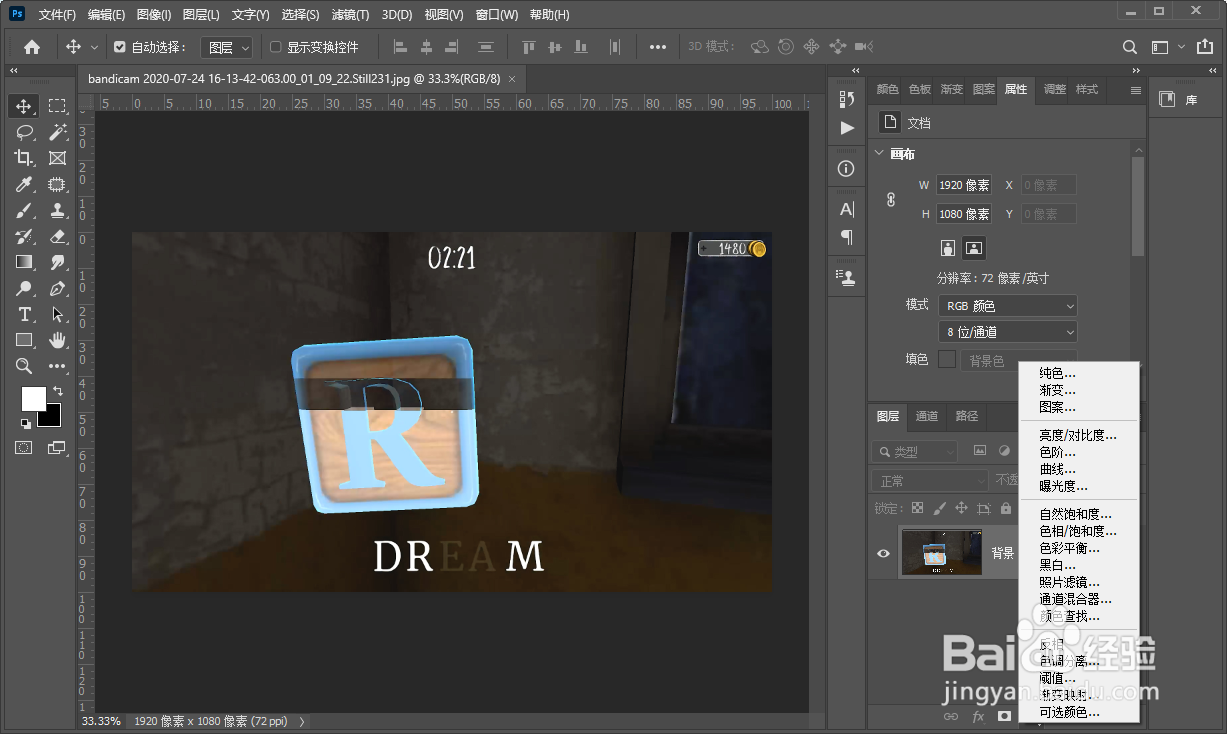Select the Gradient tool
The image size is (1227, 734).
(x=25, y=262)
